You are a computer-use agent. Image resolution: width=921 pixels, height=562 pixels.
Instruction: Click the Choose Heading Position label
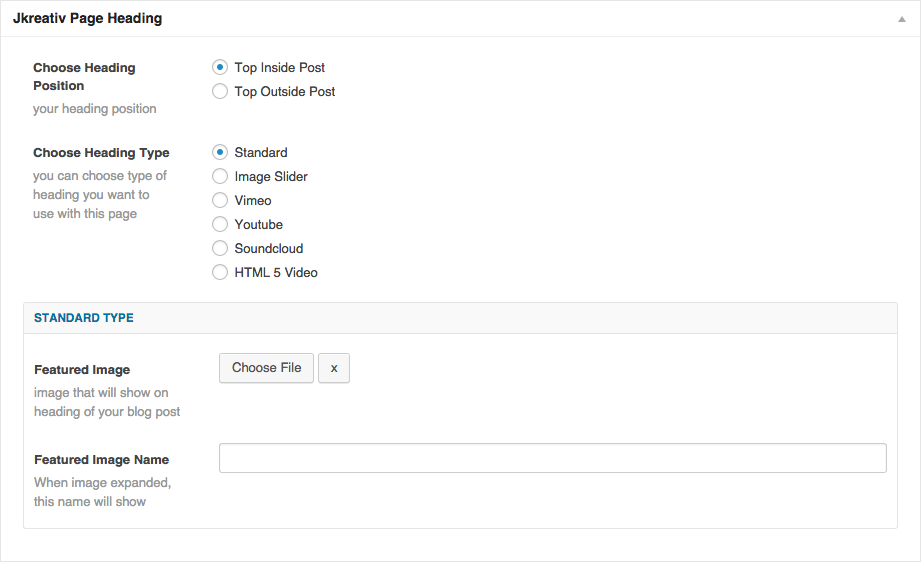tap(84, 77)
